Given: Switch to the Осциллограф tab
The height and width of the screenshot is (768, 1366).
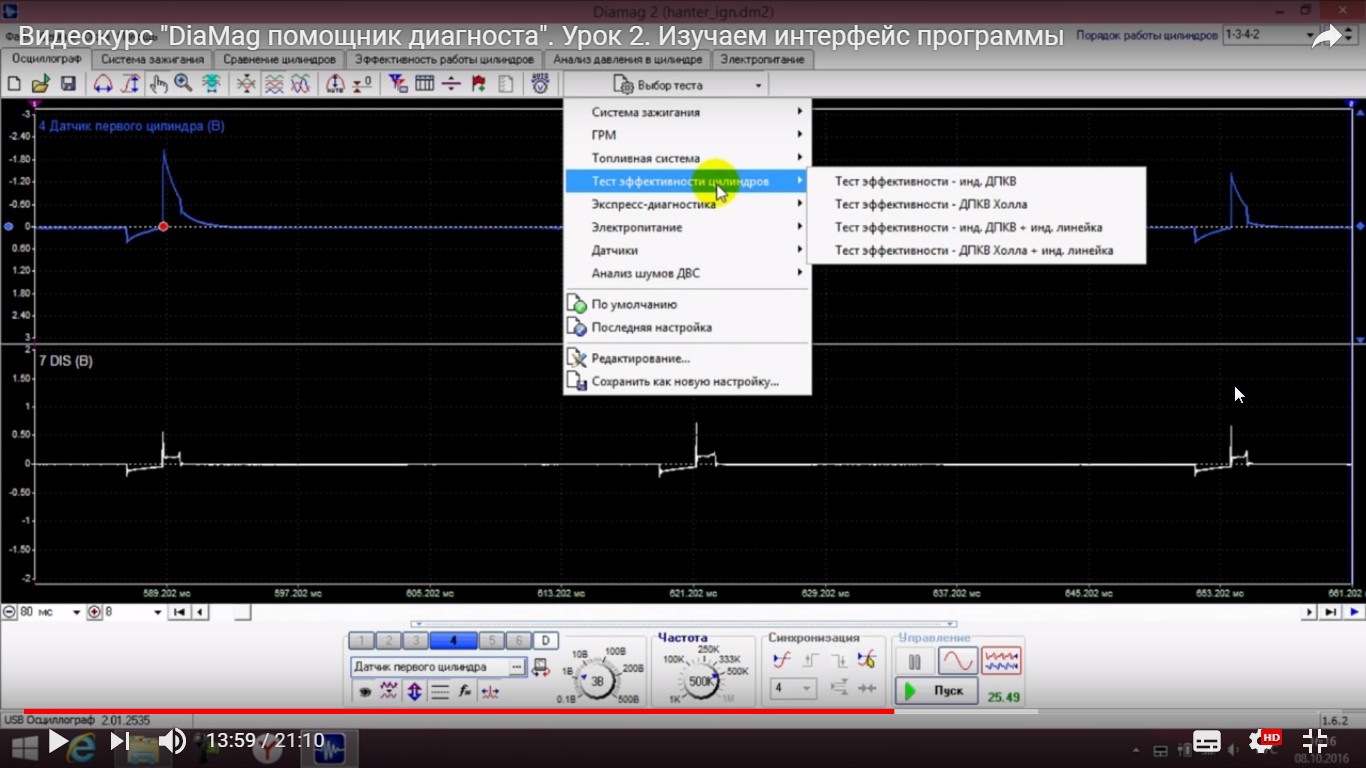Looking at the screenshot, I should point(47,59).
